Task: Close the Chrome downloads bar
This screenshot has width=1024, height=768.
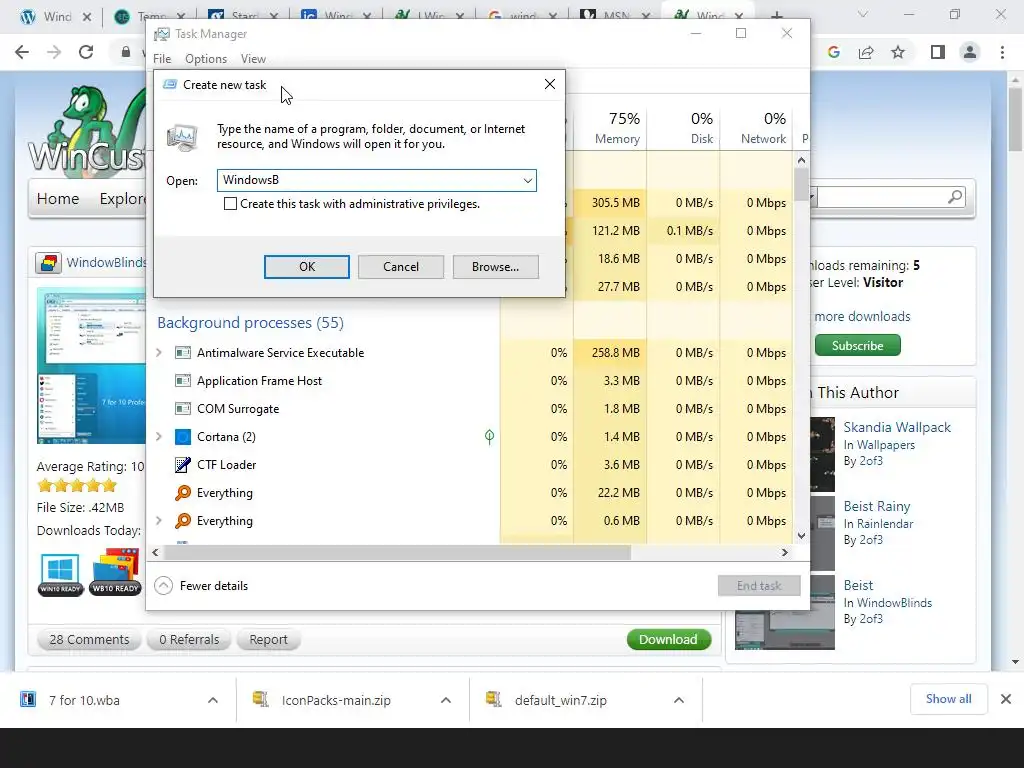Action: point(1006,699)
